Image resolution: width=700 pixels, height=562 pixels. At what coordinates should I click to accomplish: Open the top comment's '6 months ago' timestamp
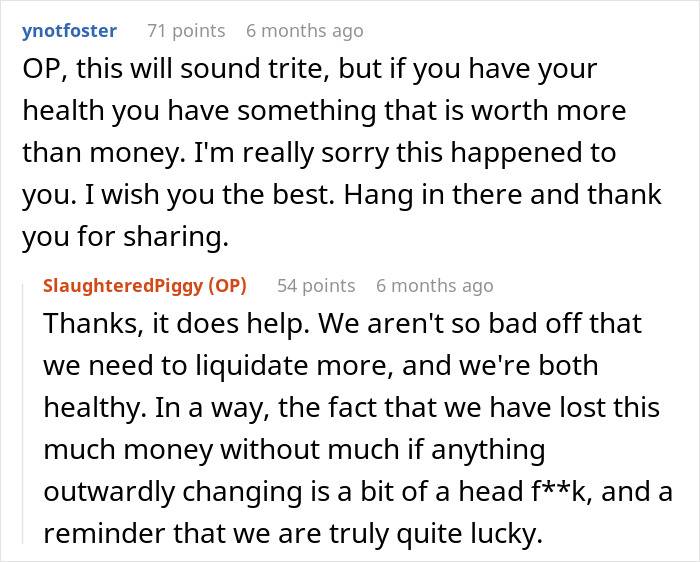tap(305, 31)
